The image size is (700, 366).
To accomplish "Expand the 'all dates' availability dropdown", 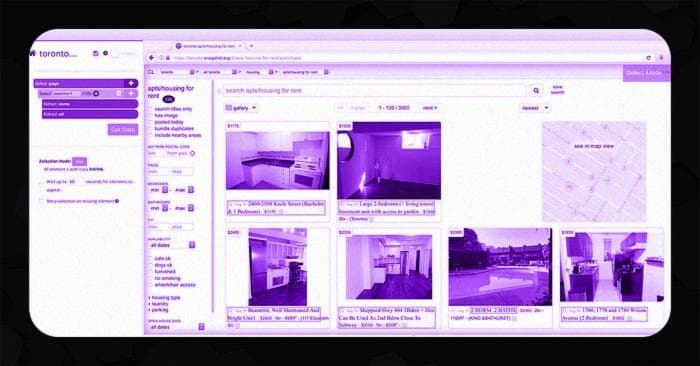I will pyautogui.click(x=172, y=245).
